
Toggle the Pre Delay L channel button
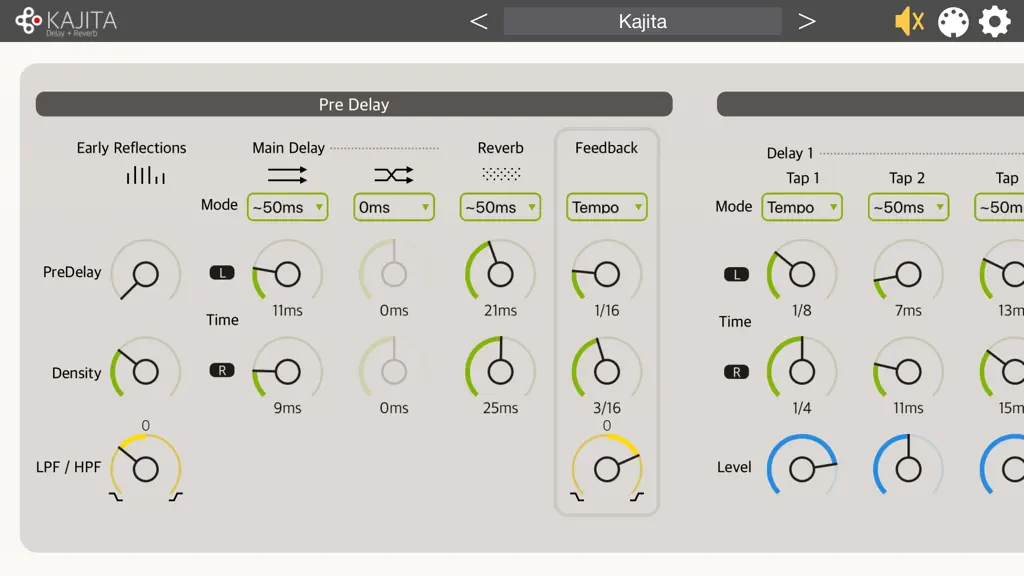click(x=222, y=272)
